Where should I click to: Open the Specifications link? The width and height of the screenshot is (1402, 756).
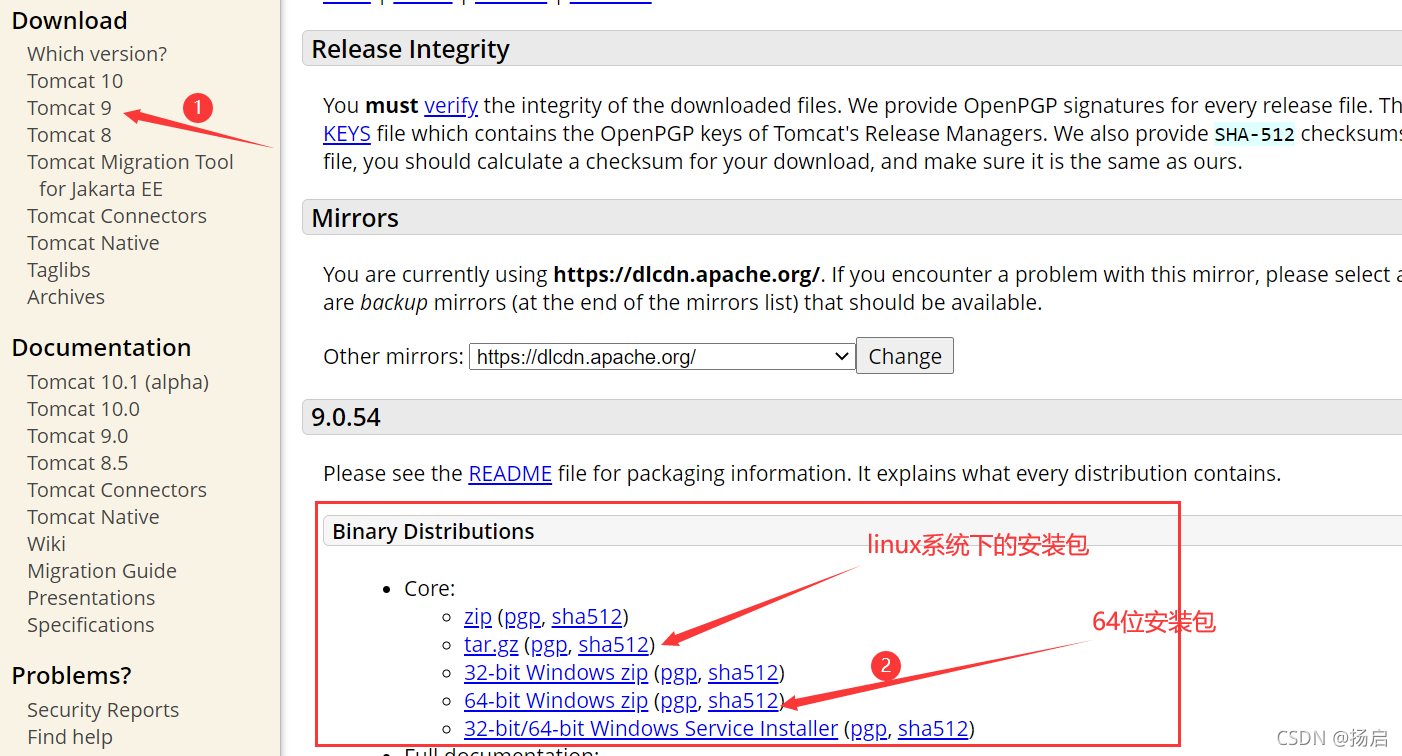pos(91,625)
